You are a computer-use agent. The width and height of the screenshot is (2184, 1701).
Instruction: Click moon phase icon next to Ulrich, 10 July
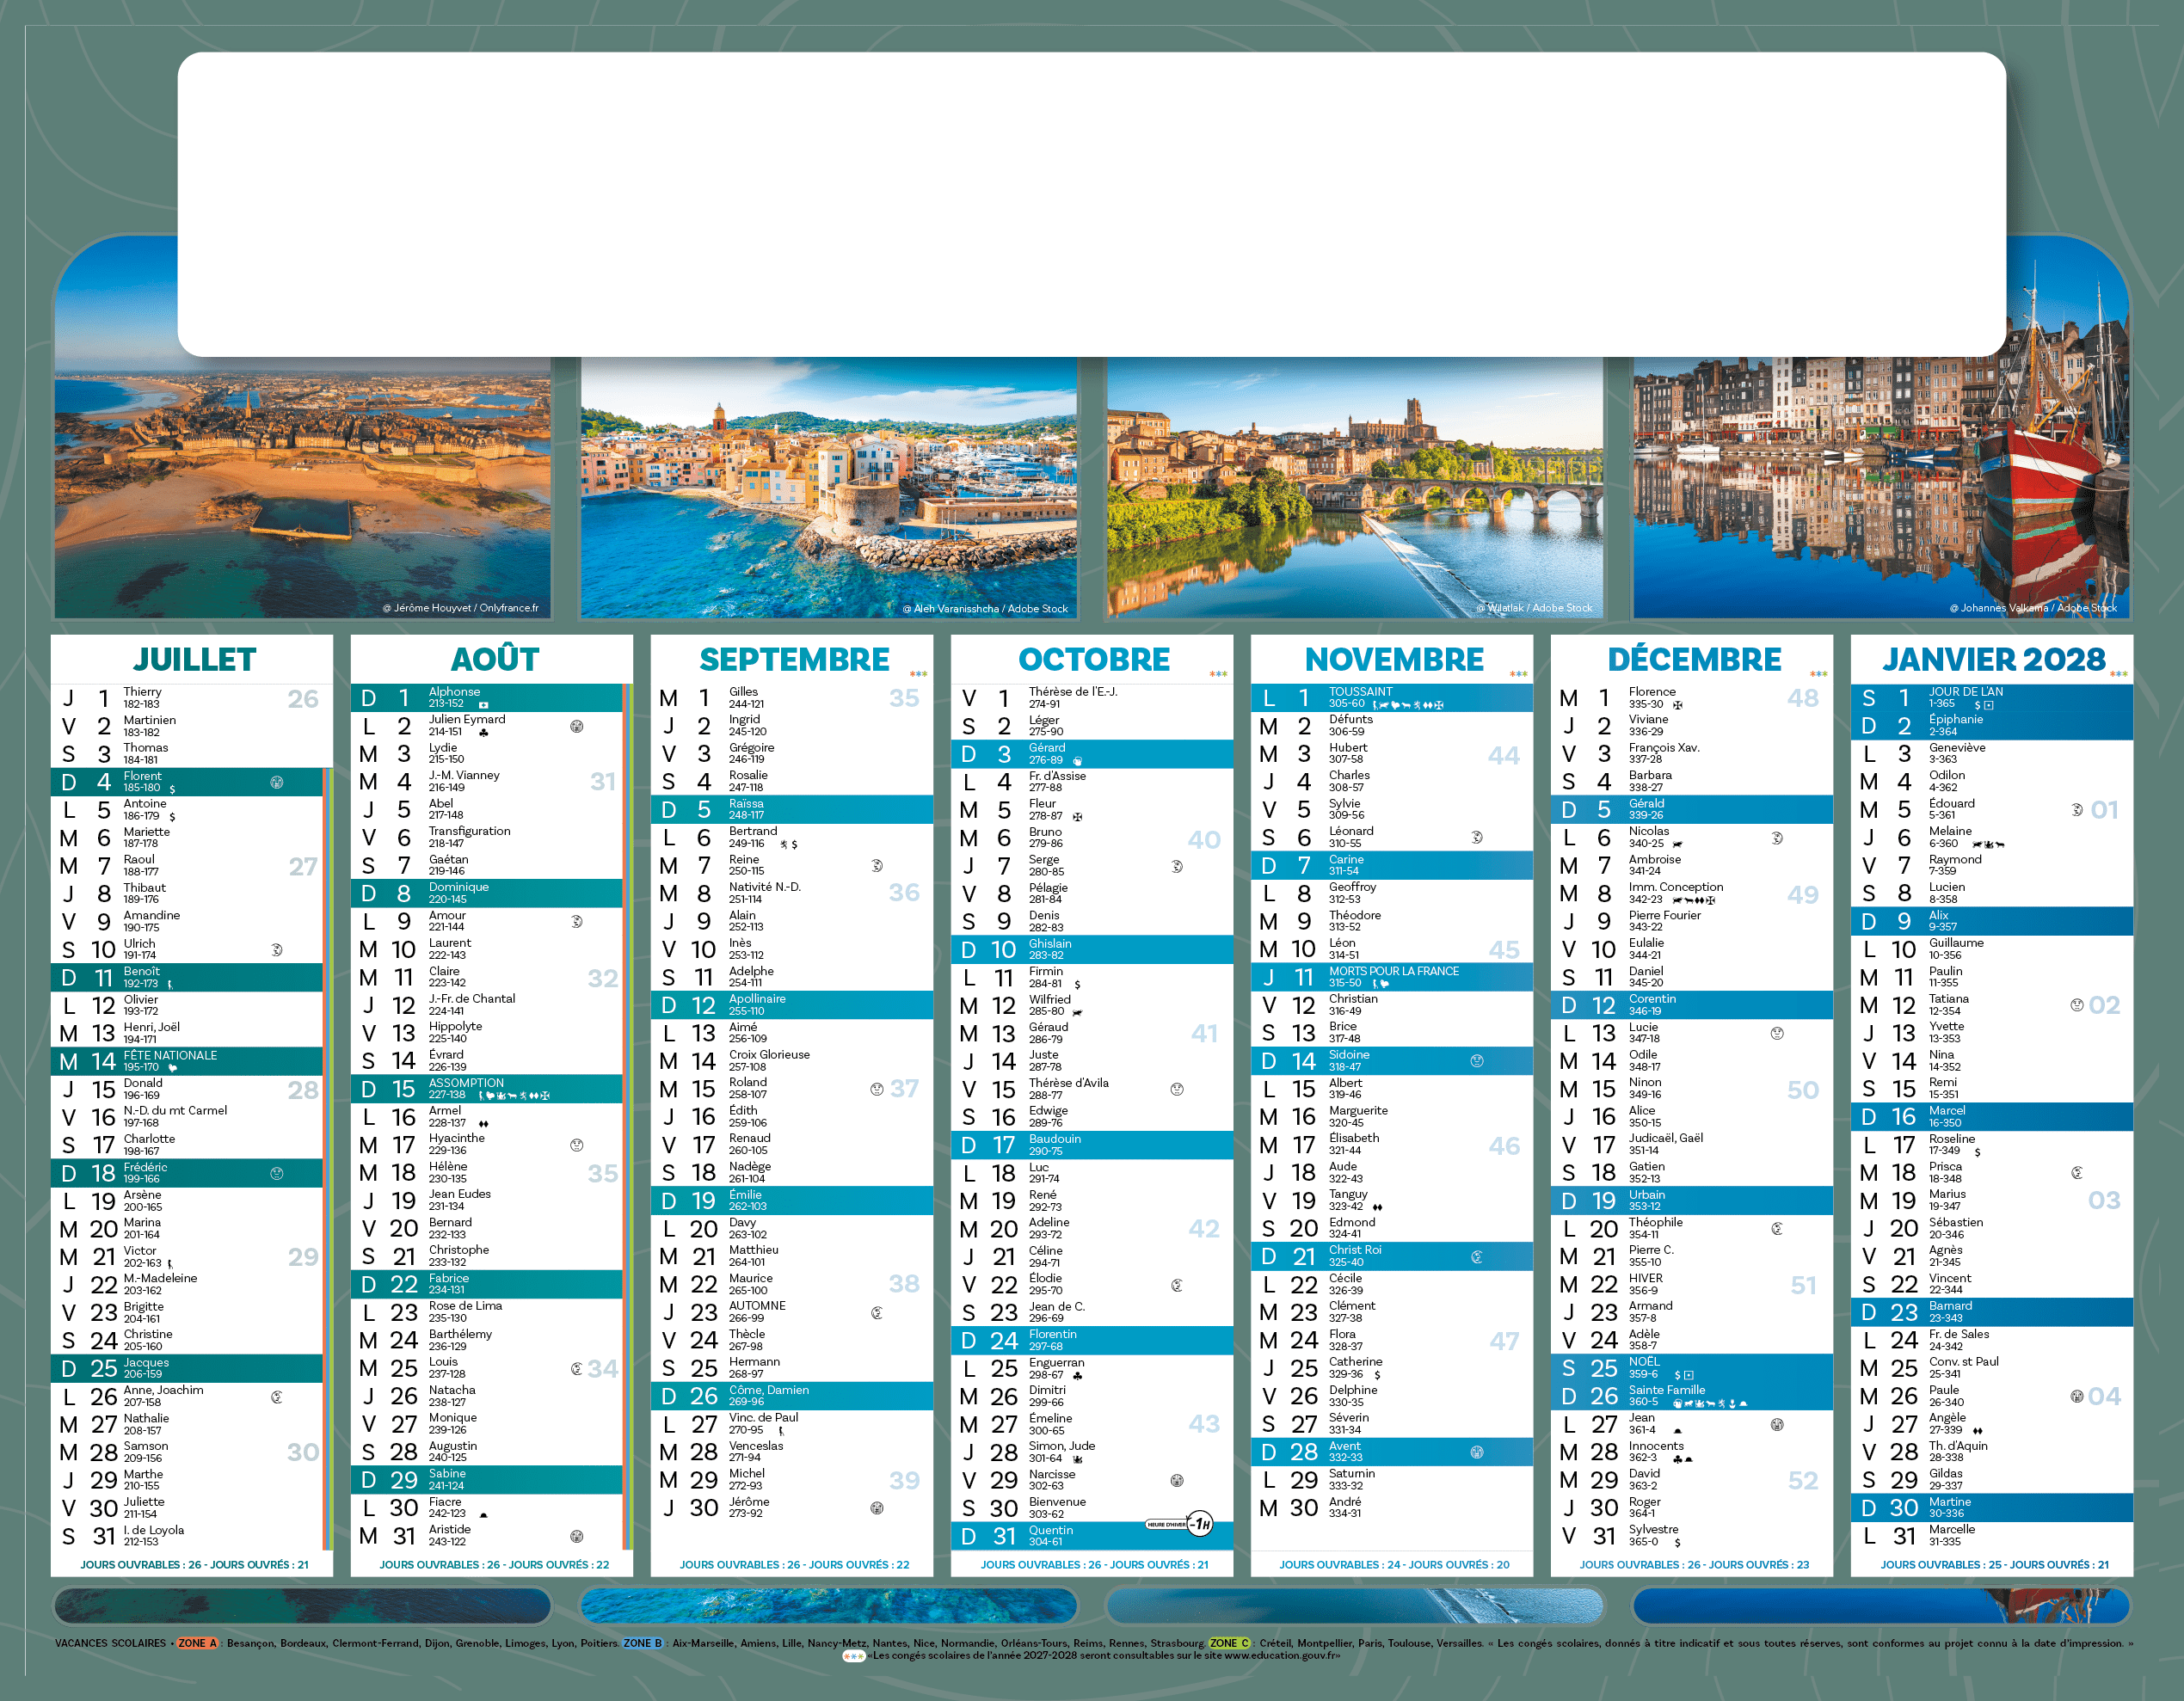277,950
